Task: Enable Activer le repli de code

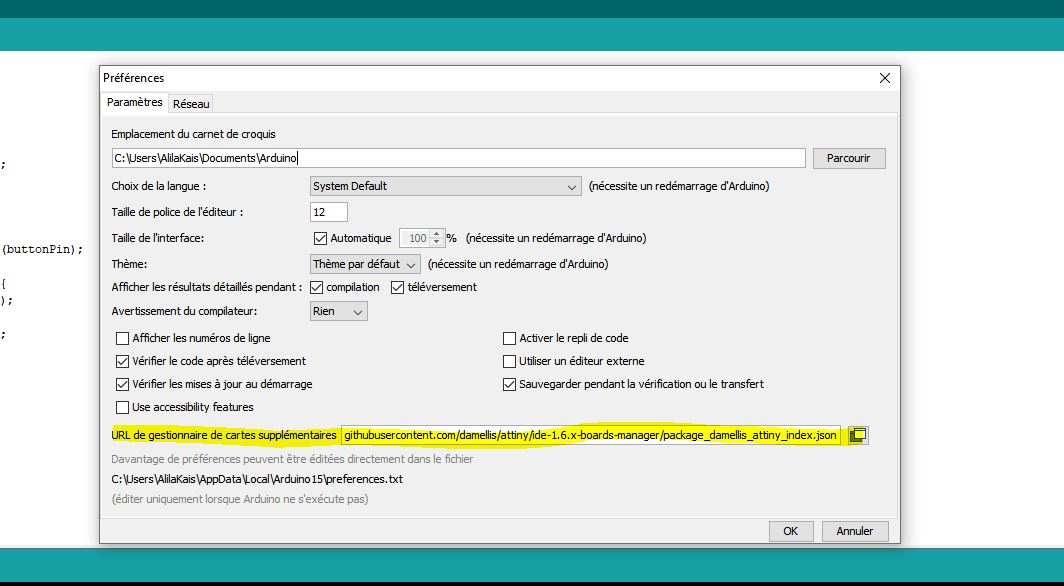Action: tap(509, 338)
